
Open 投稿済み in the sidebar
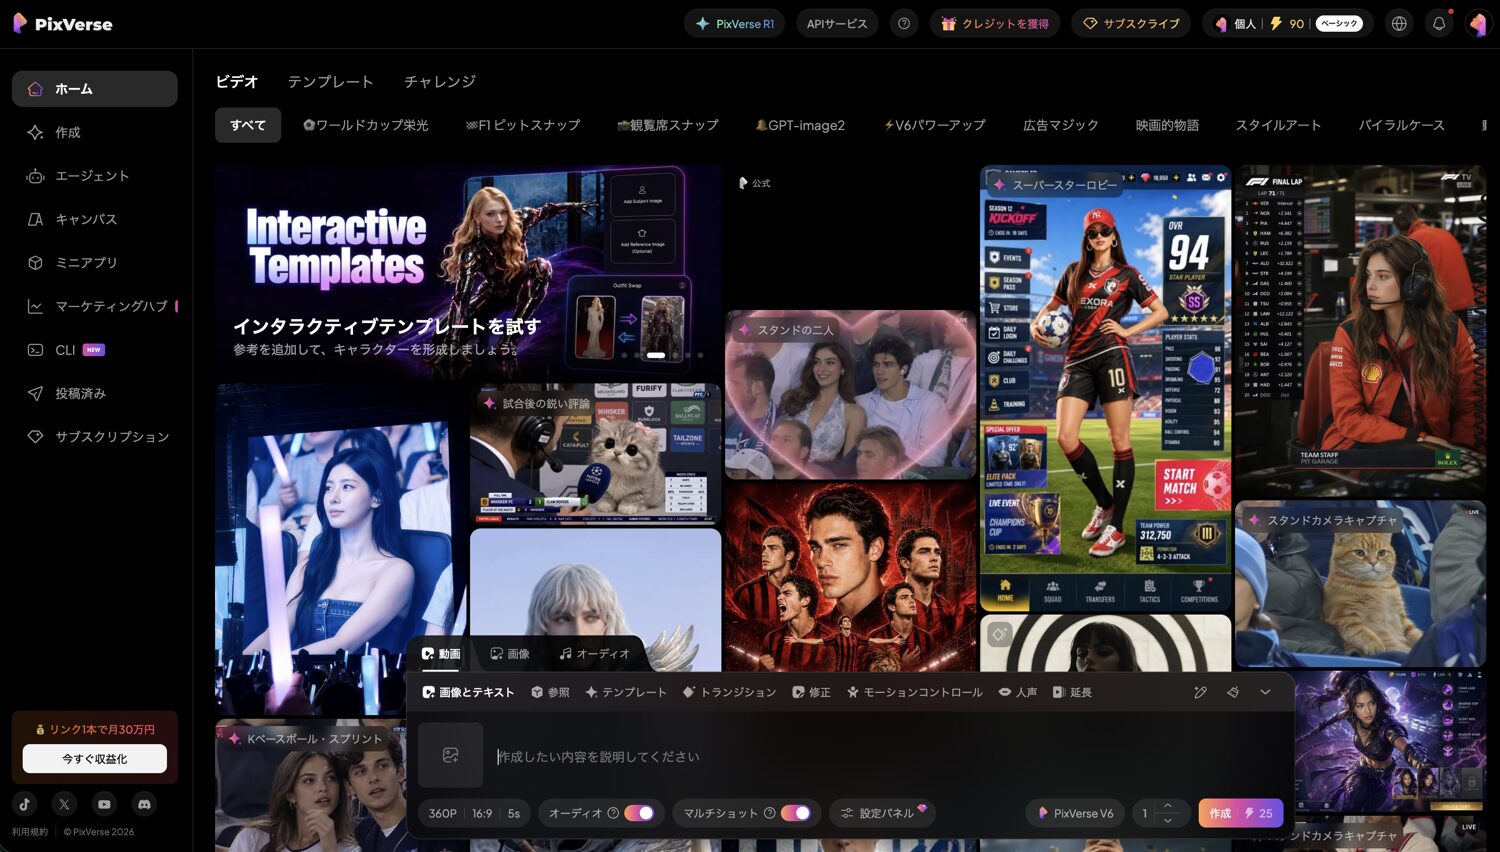(x=95, y=393)
